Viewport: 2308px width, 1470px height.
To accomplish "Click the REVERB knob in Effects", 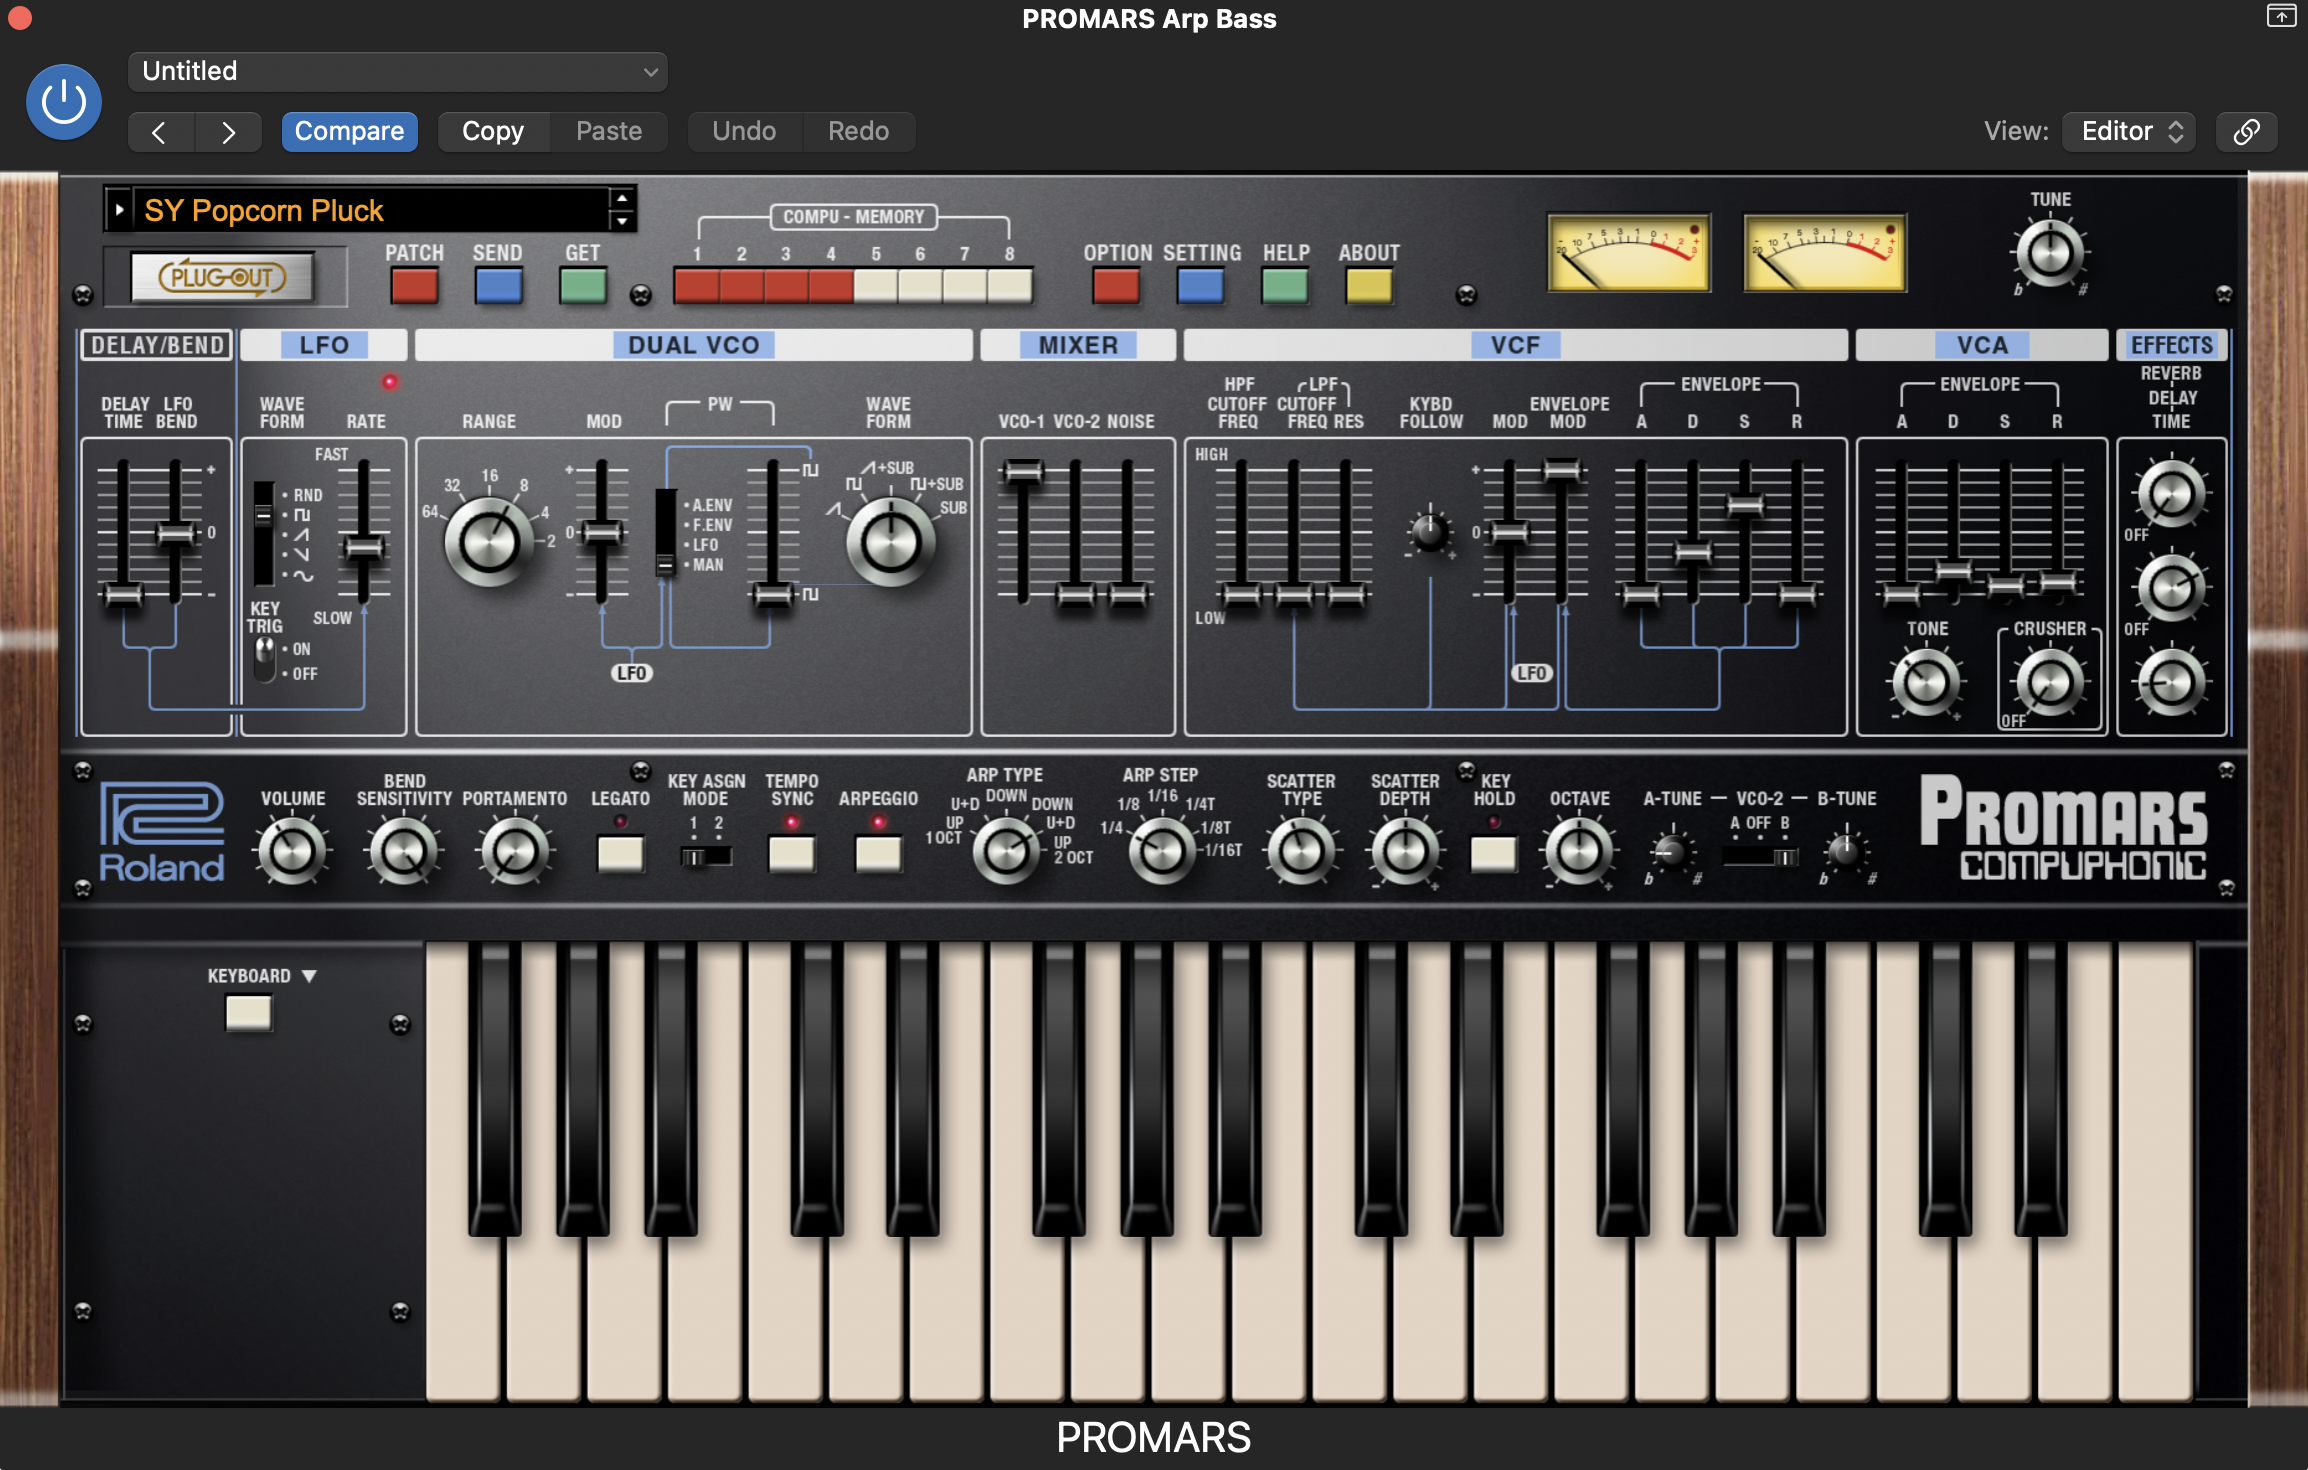I will [2171, 494].
